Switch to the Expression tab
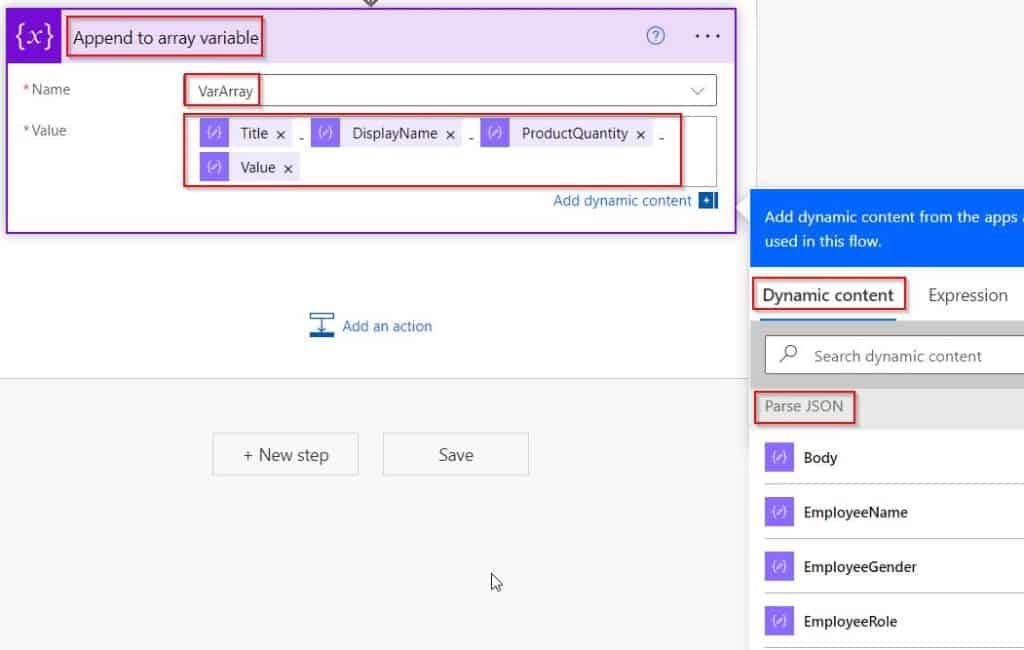The height and width of the screenshot is (650, 1024). (x=967, y=295)
